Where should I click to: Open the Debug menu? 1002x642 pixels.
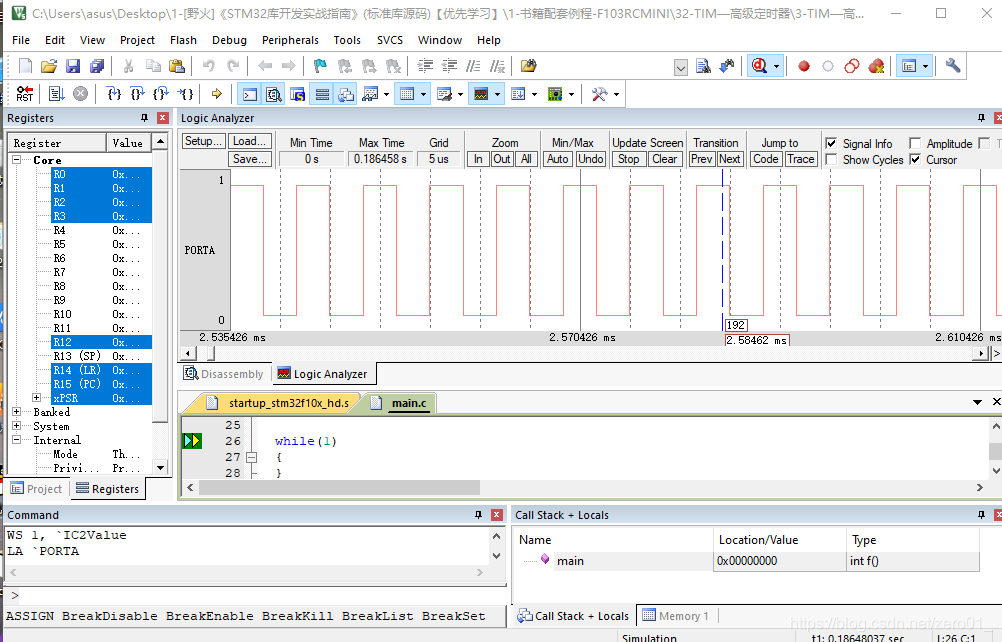coord(229,40)
